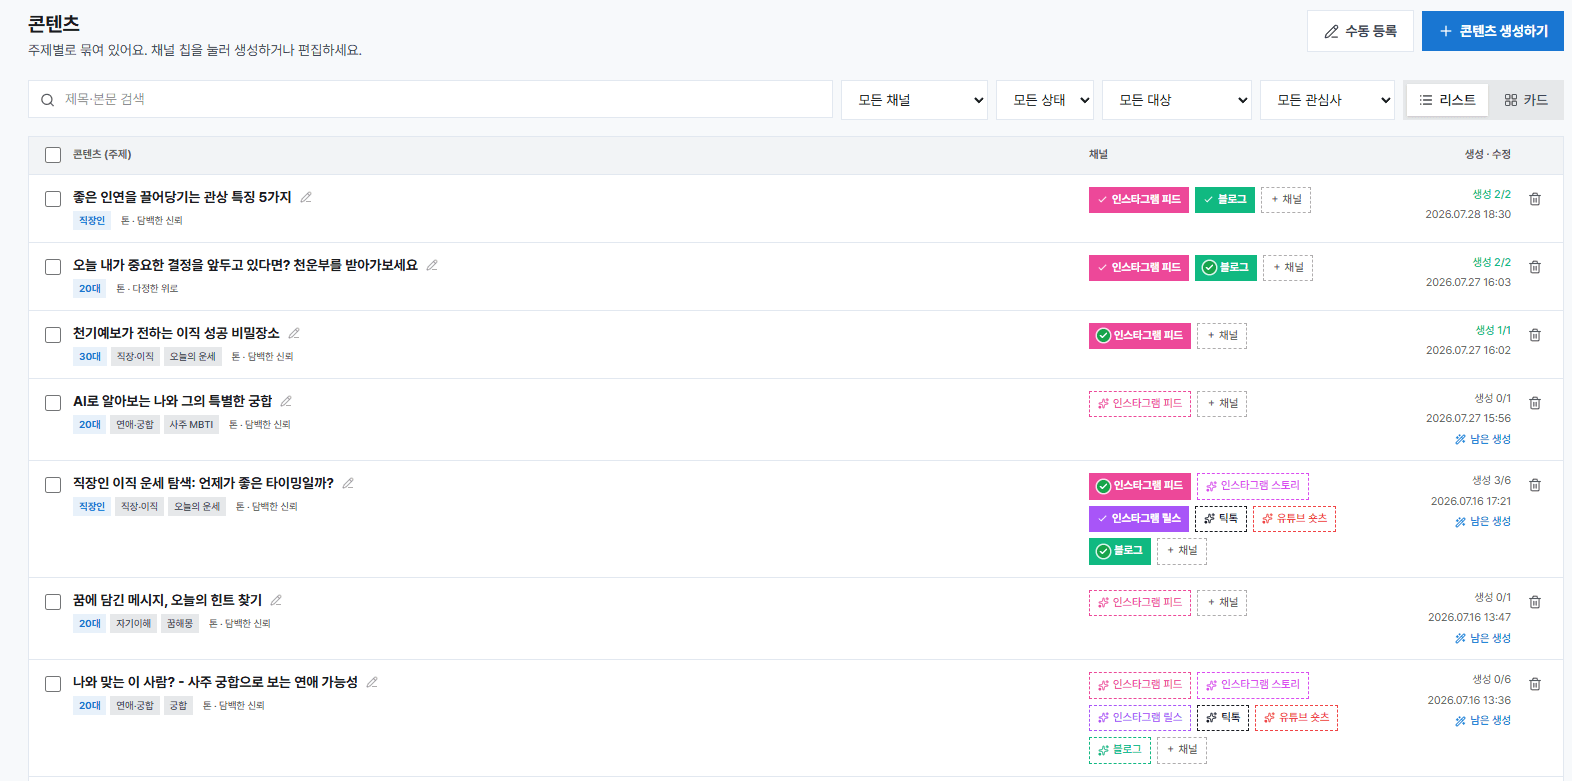1572x781 pixels.
Task: Delete the '좋은 인연을 끌어당기는 관상' row via trash icon
Action: tap(1535, 199)
